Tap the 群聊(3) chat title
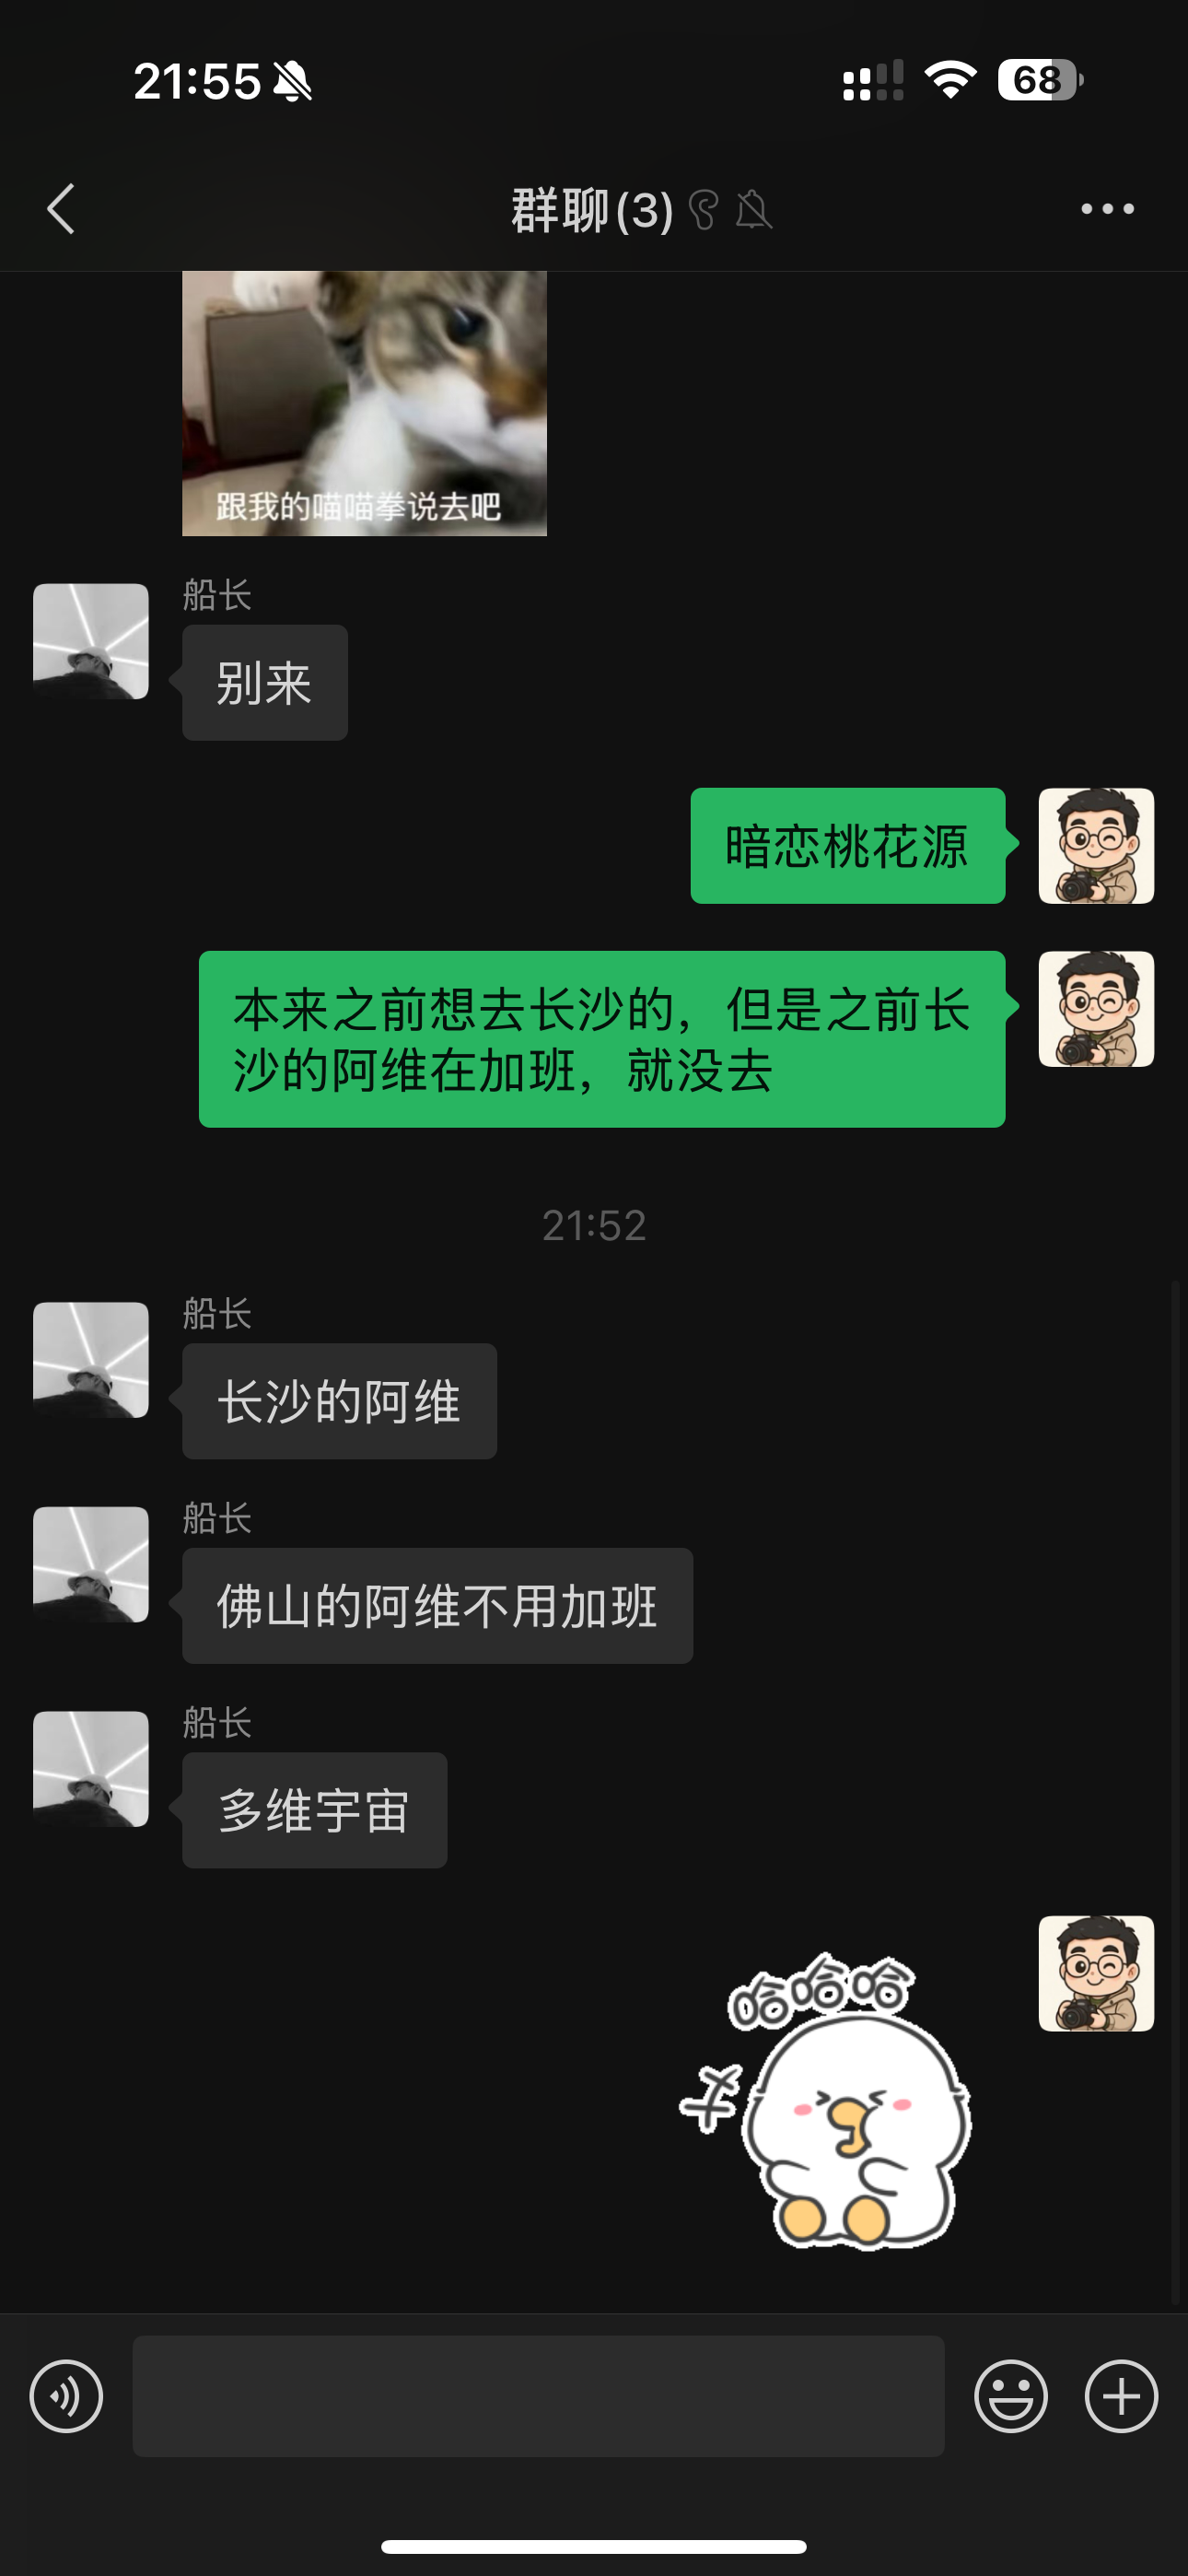Screen dimensions: 1188x2576 click(592, 210)
